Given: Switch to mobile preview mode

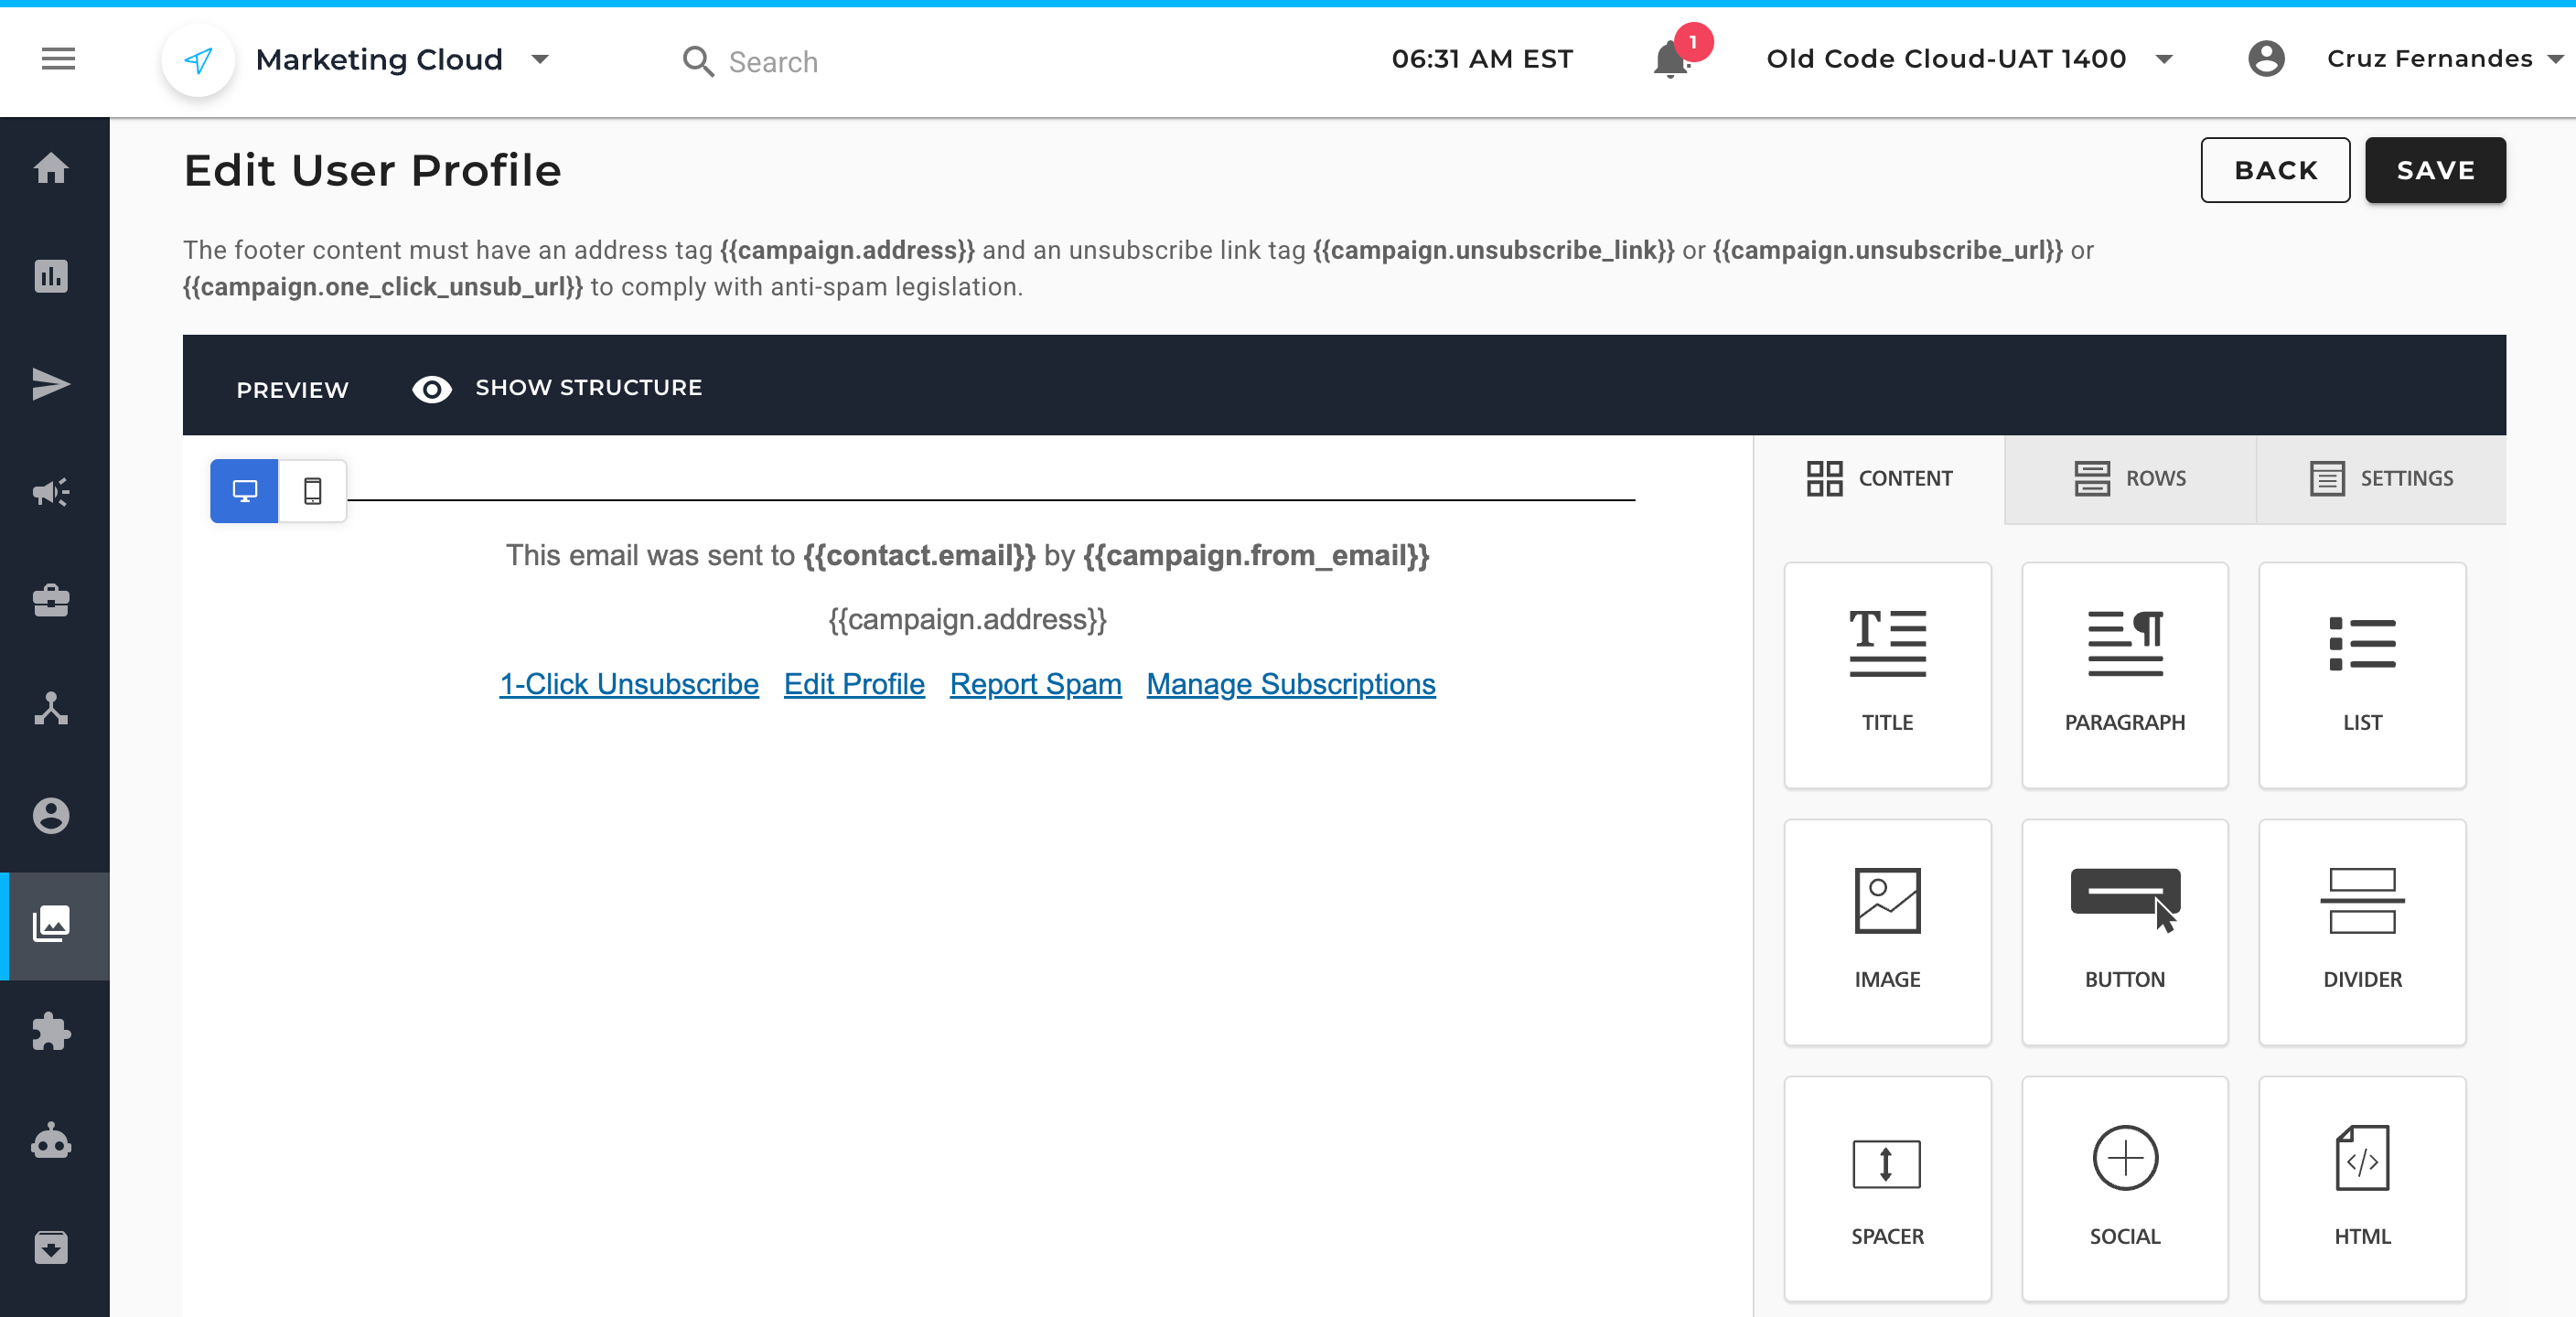Looking at the screenshot, I should click(313, 491).
